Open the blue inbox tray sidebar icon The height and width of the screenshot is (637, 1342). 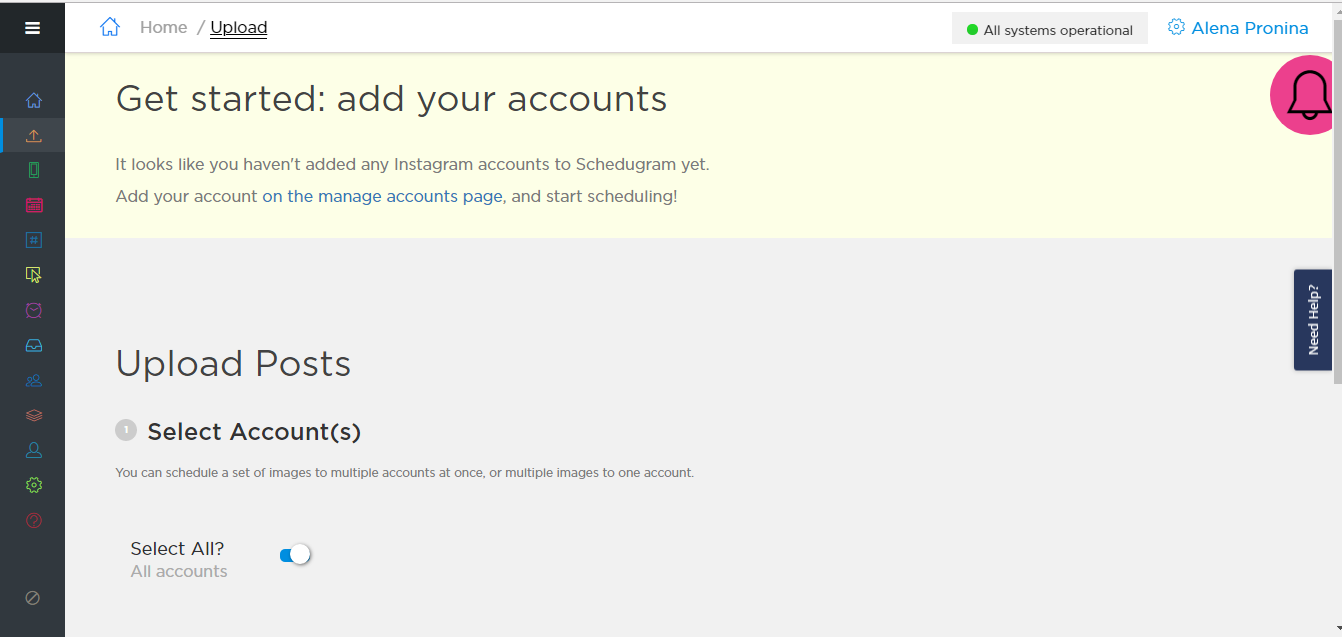33,345
